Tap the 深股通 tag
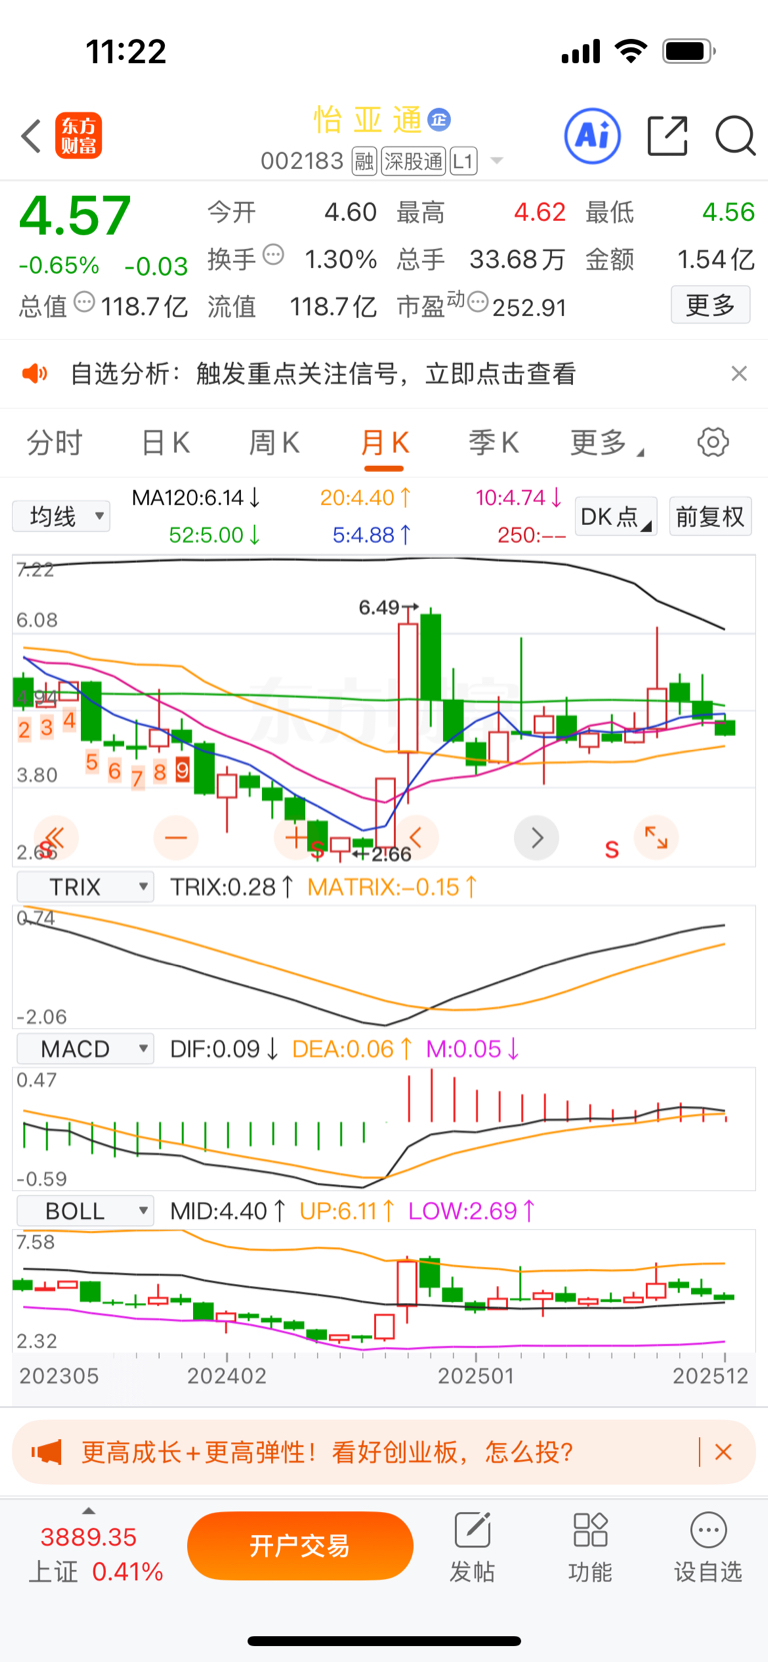 [414, 161]
